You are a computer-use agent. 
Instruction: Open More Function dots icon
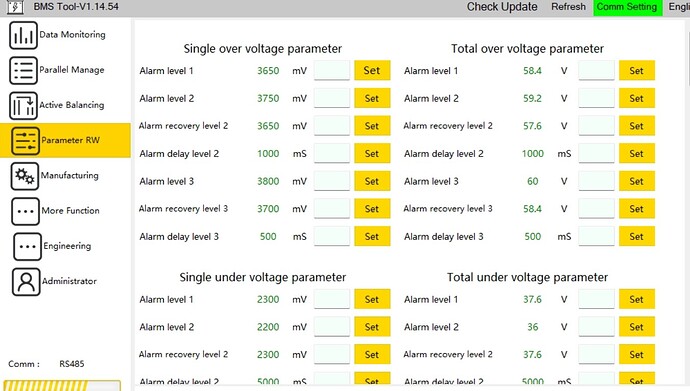[x=26, y=211]
